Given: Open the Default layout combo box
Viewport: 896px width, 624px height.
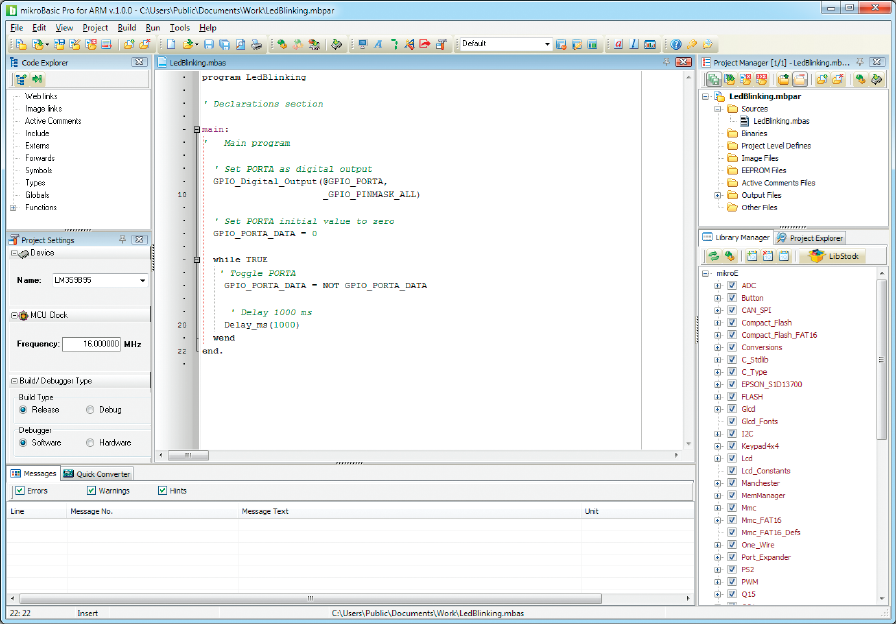Looking at the screenshot, I should pyautogui.click(x=547, y=45).
